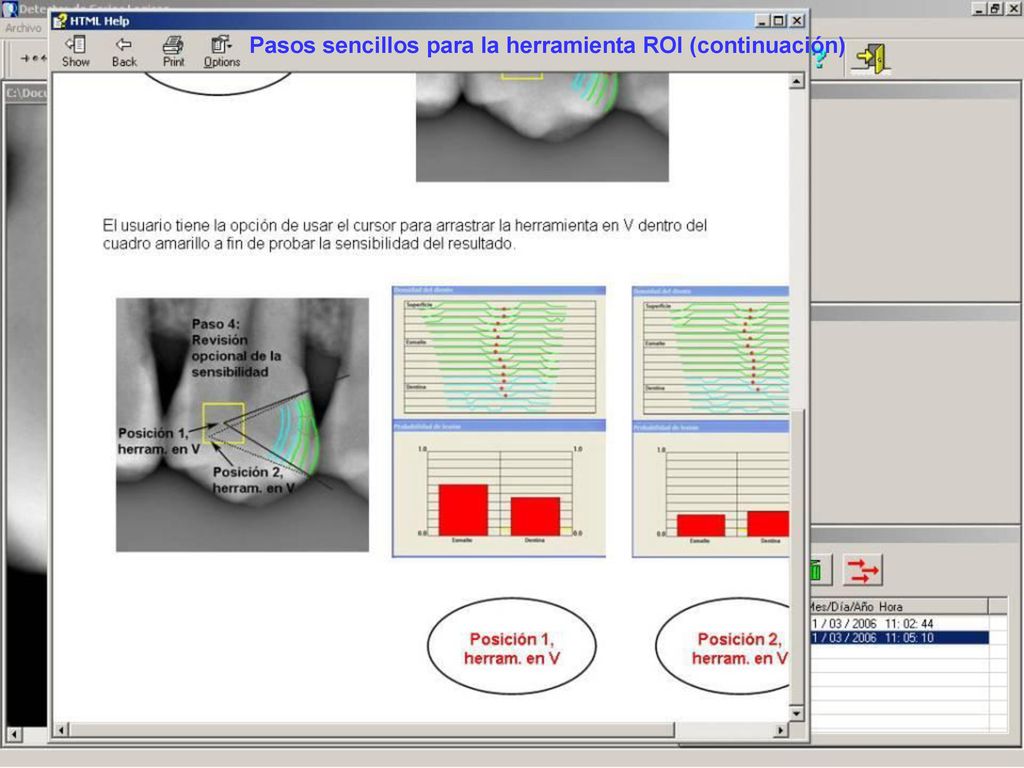Restore down the main application window

tap(996, 8)
